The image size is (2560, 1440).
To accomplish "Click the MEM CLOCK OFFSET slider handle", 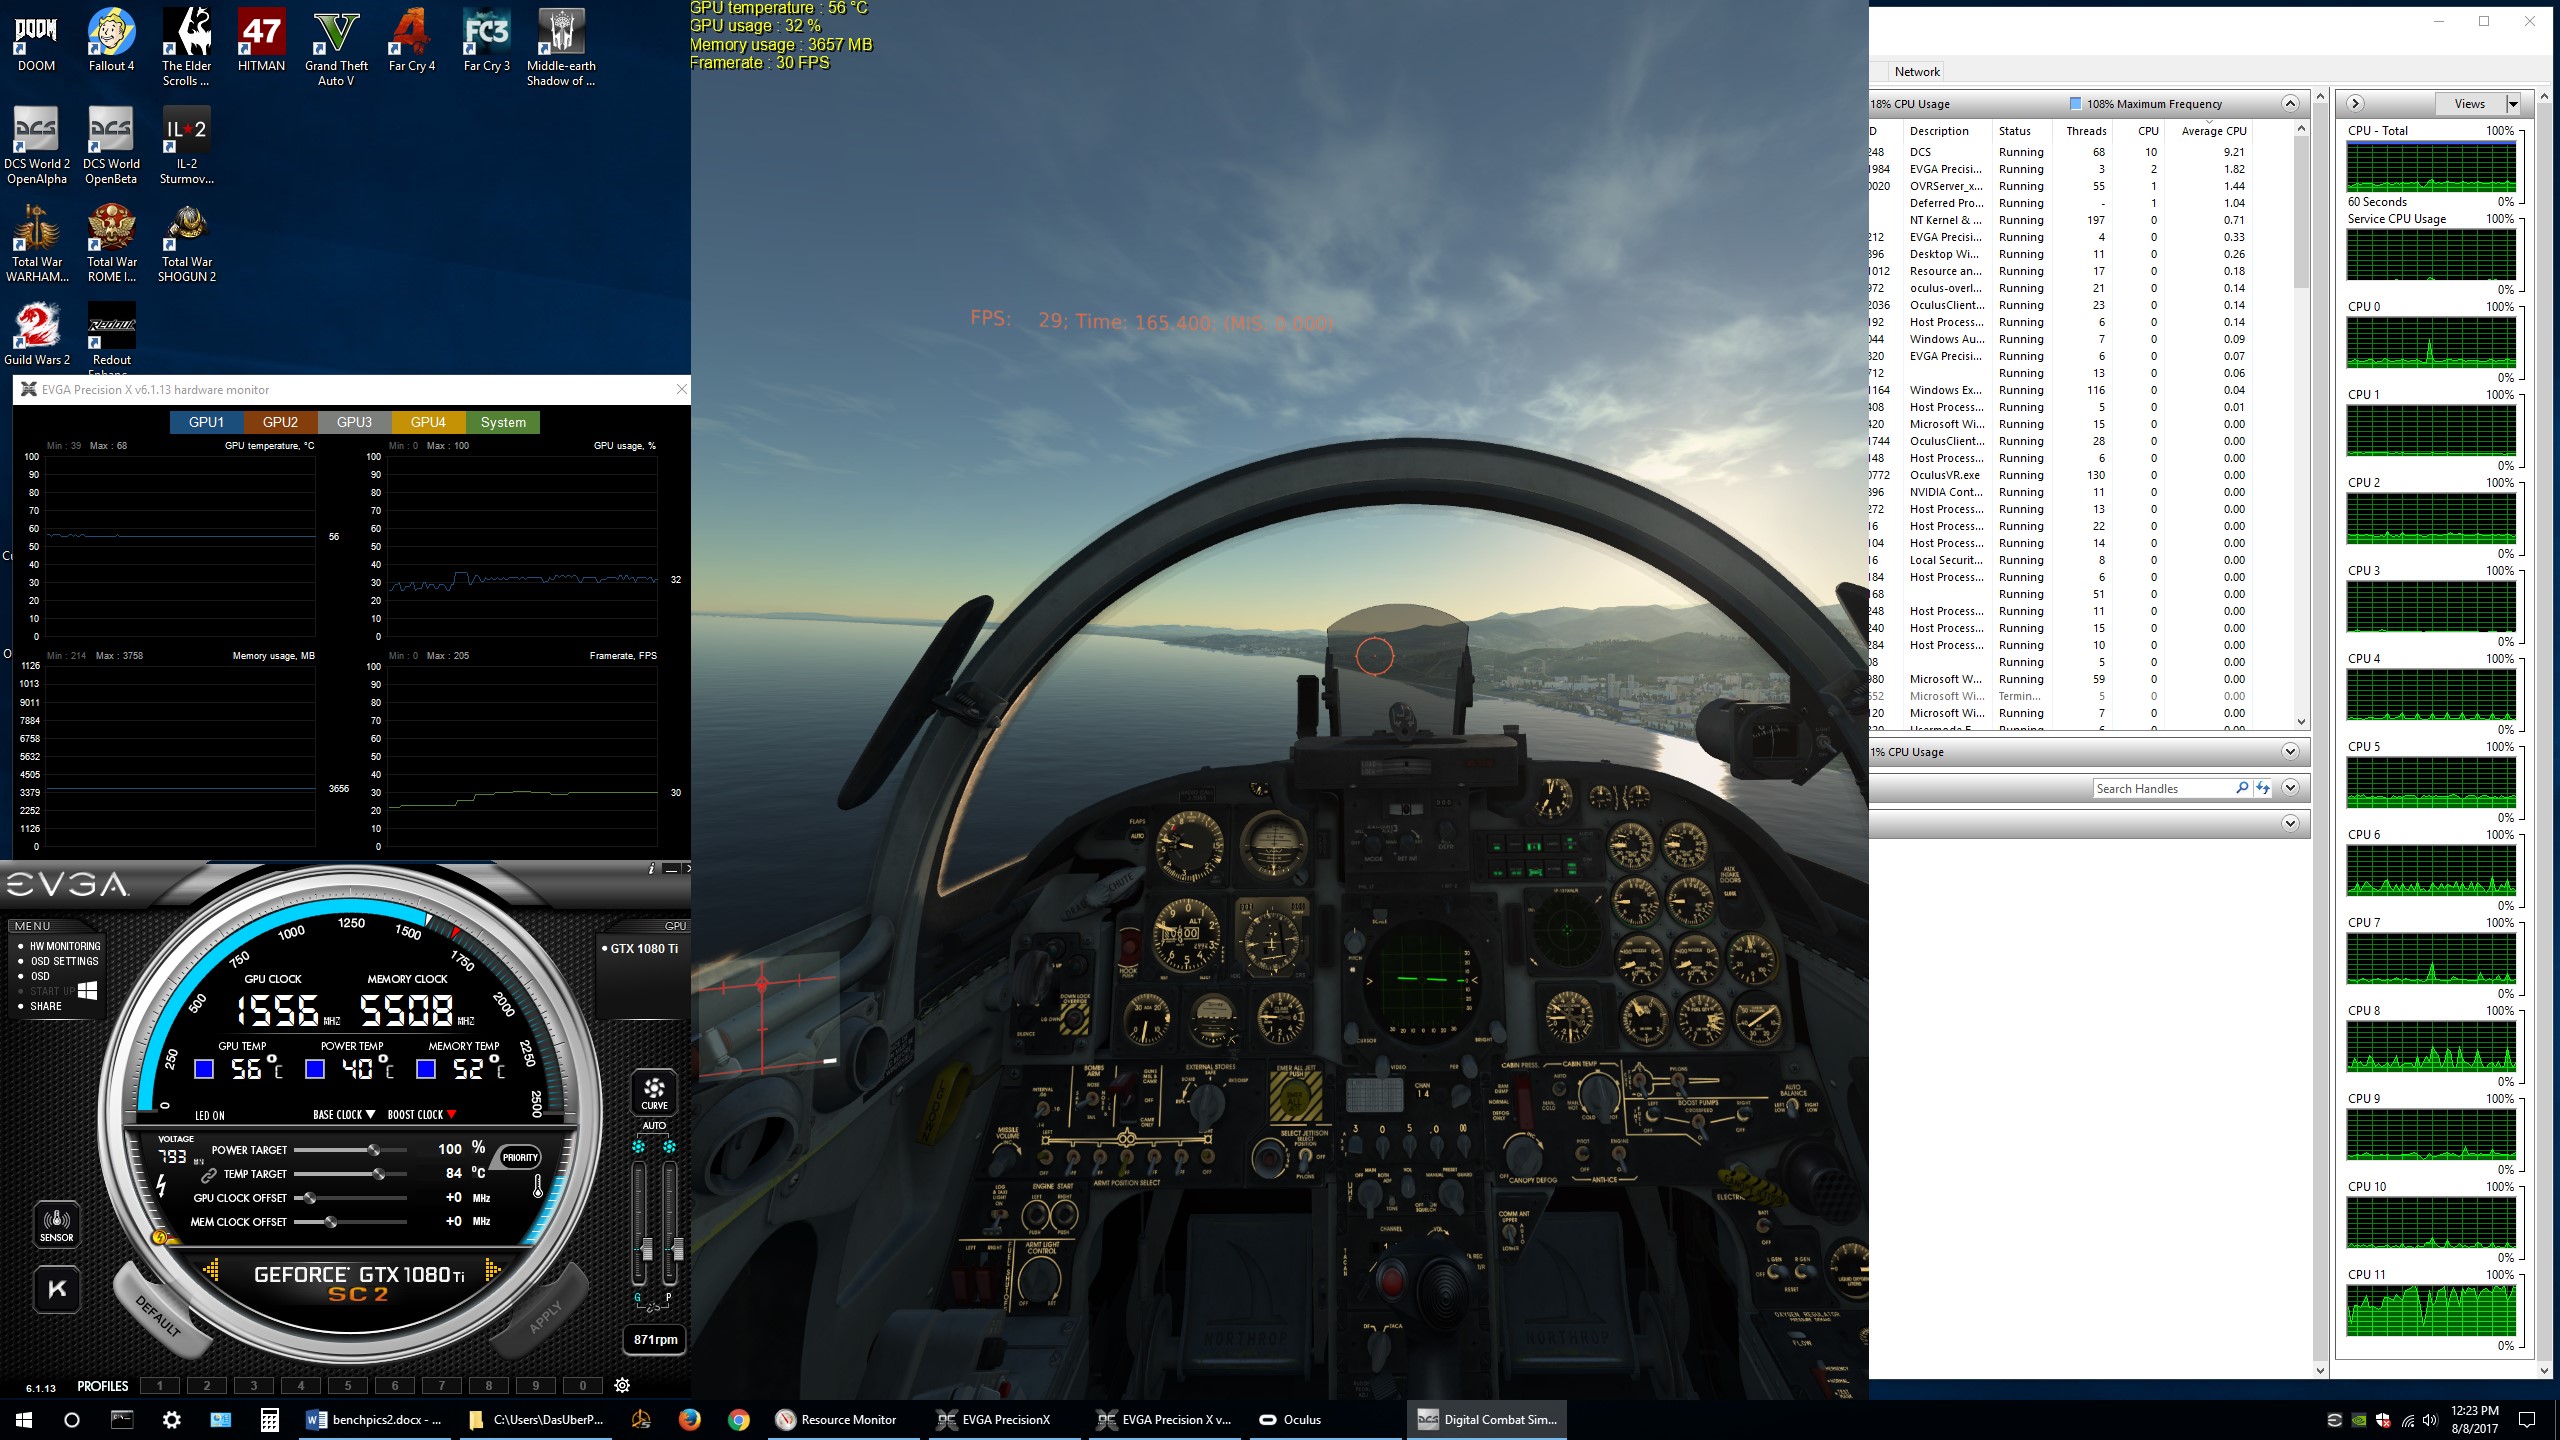I will point(331,1222).
